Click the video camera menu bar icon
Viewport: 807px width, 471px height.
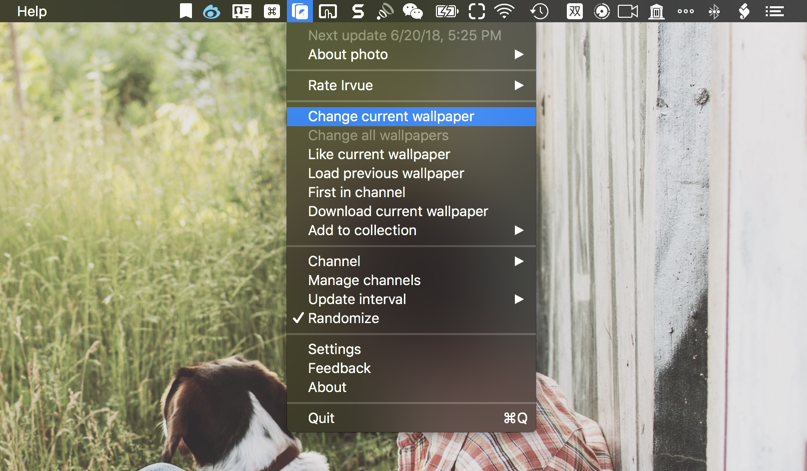[628, 12]
